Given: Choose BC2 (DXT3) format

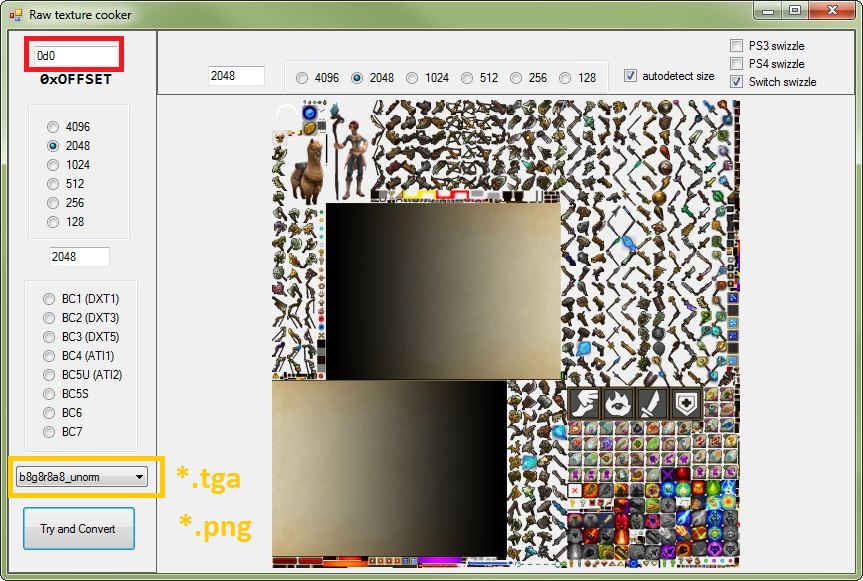Looking at the screenshot, I should point(49,318).
